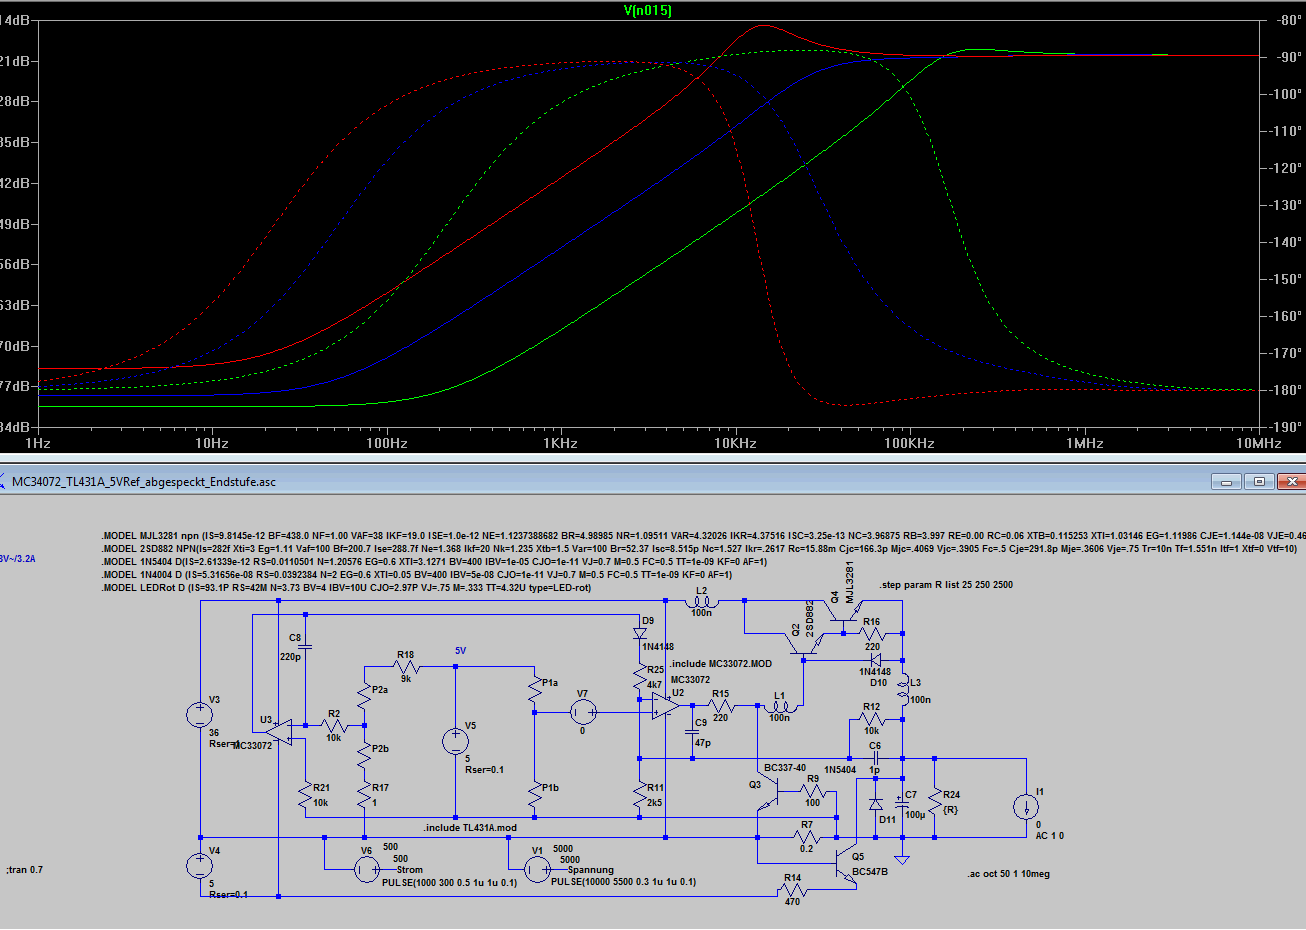The image size is (1306, 930).
Task: Select load resistor R24 symbol
Action: click(935, 802)
